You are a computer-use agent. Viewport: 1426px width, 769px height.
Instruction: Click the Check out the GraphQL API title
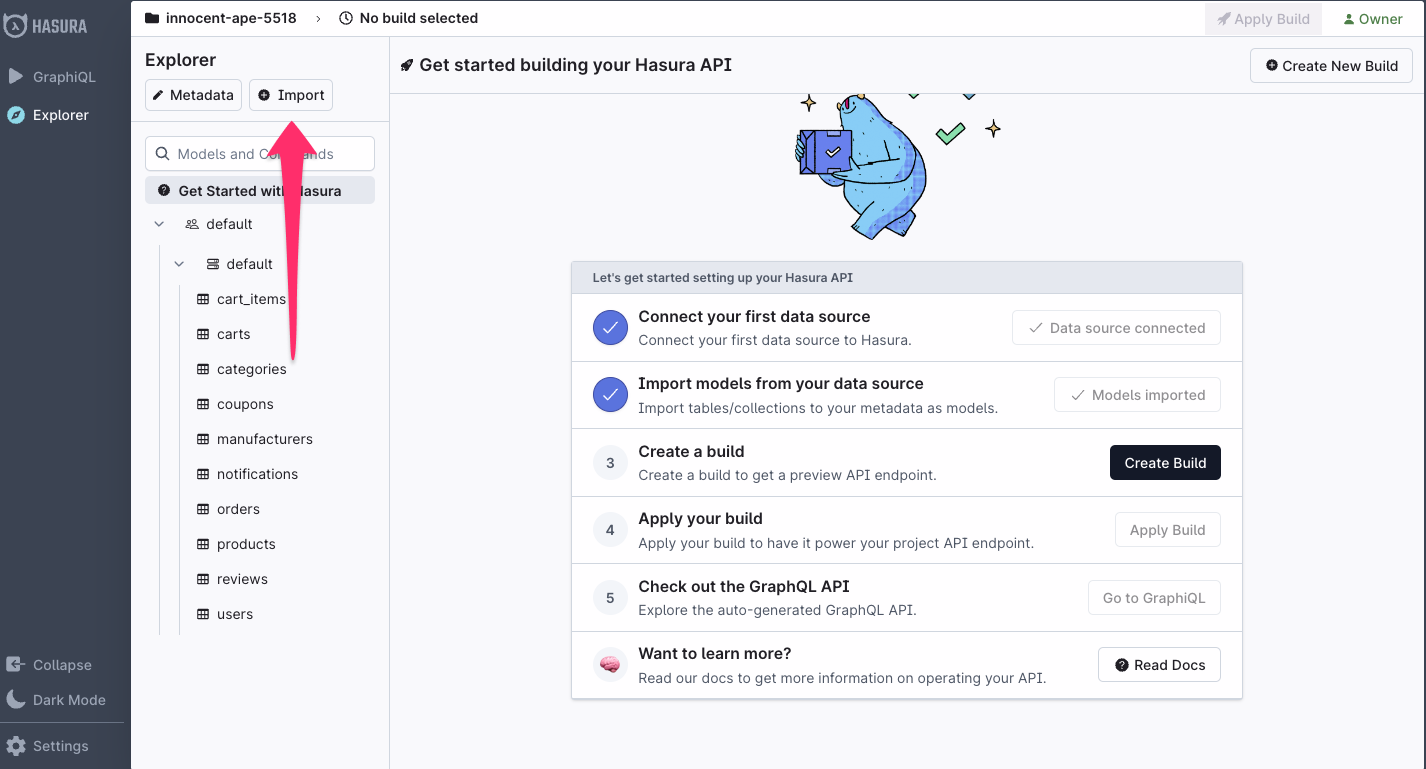click(x=744, y=586)
